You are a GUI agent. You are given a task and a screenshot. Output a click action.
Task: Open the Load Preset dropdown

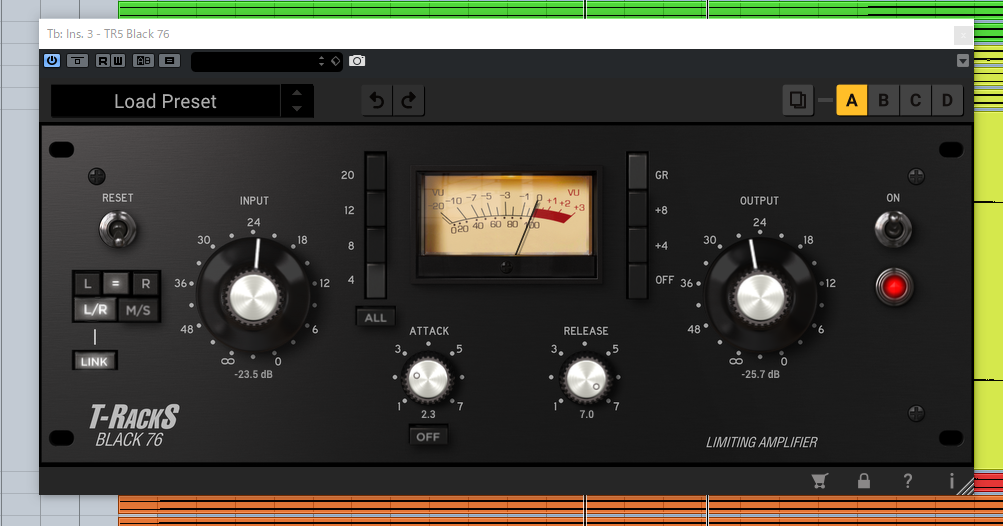click(166, 101)
